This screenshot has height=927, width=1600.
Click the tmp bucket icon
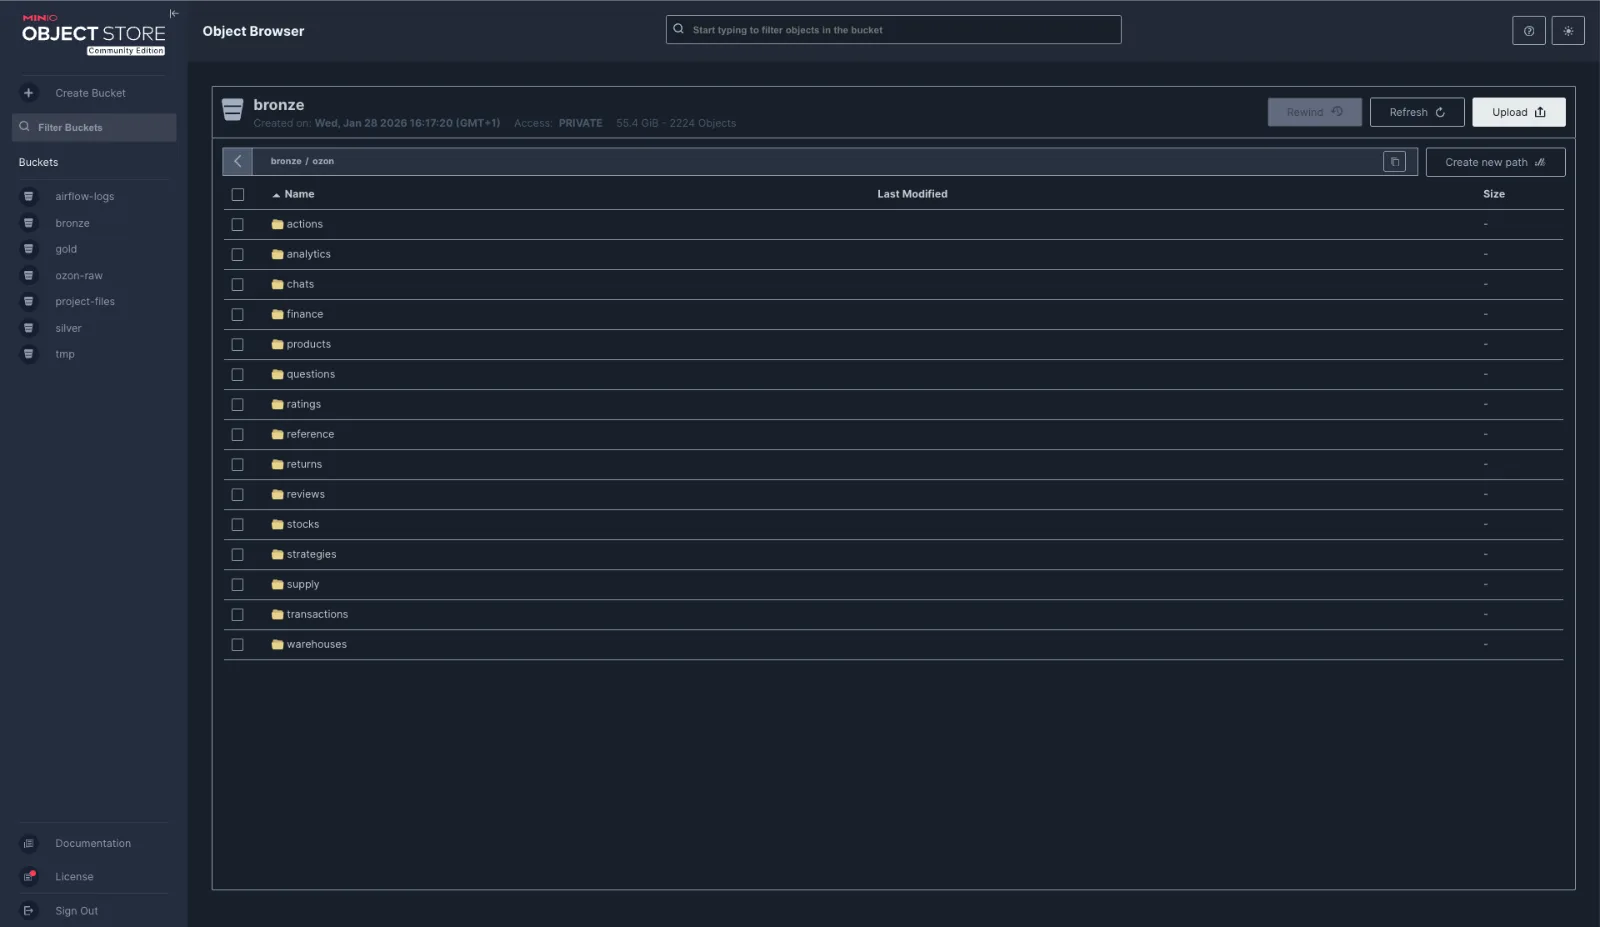[x=28, y=354]
